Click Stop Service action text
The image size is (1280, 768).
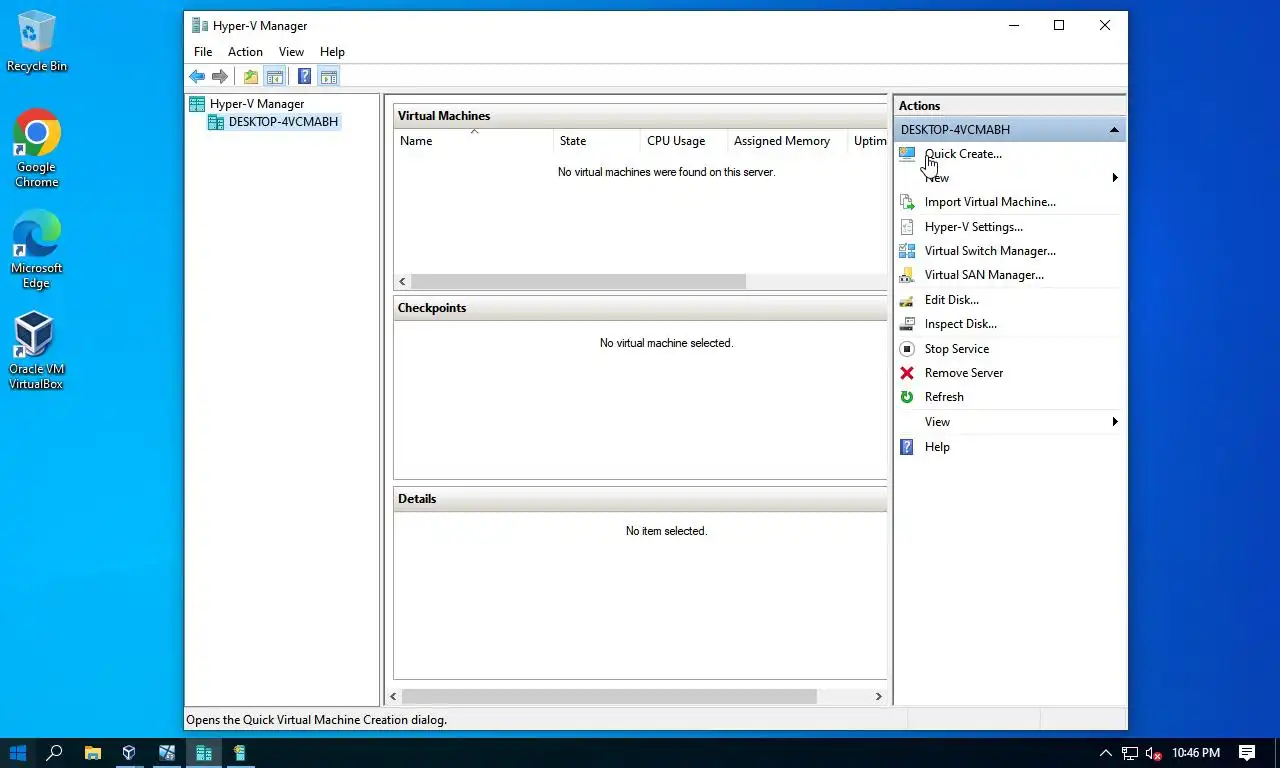(x=957, y=349)
